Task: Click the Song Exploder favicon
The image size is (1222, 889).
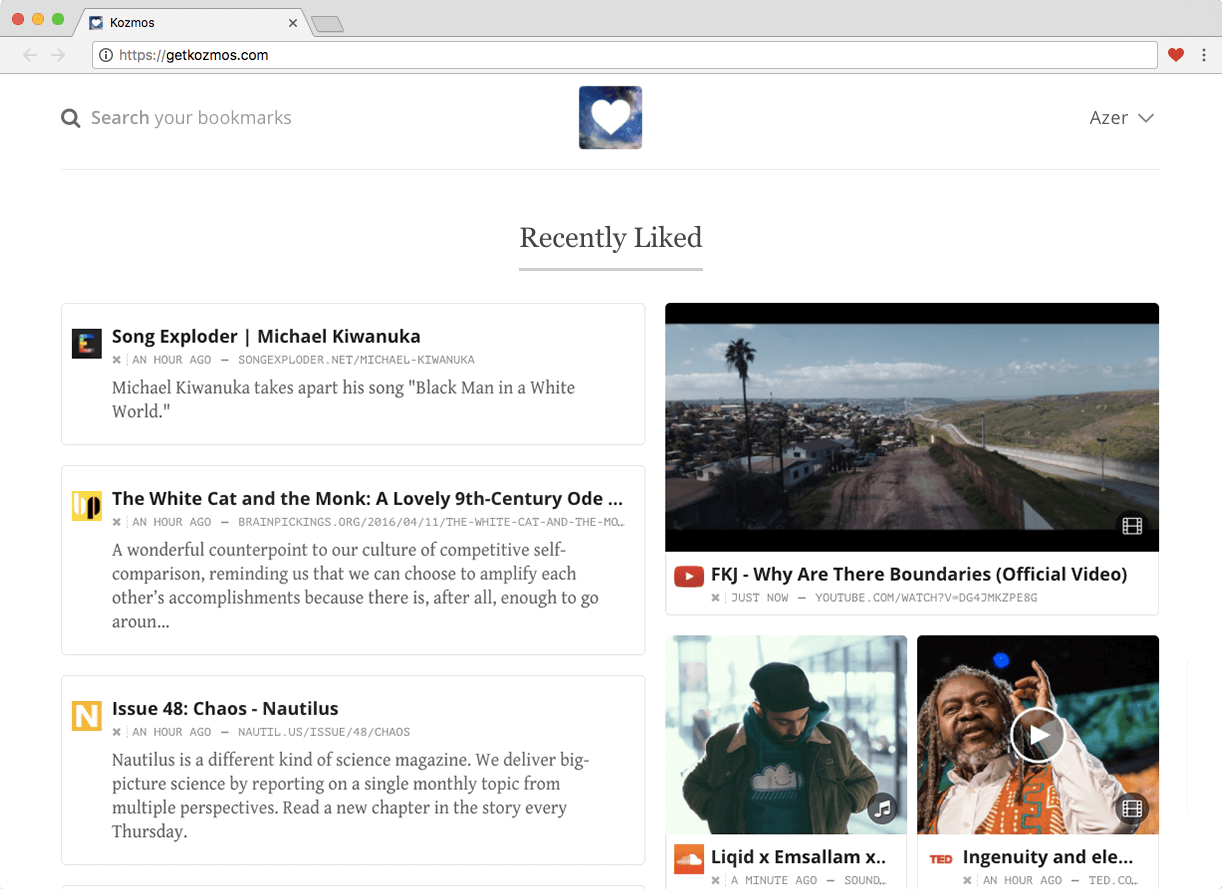Action: coord(87,343)
